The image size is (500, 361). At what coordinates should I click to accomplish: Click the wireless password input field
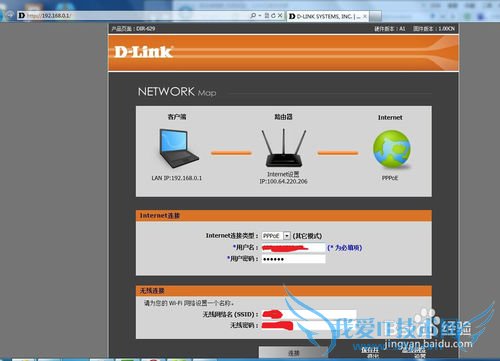tap(309, 325)
